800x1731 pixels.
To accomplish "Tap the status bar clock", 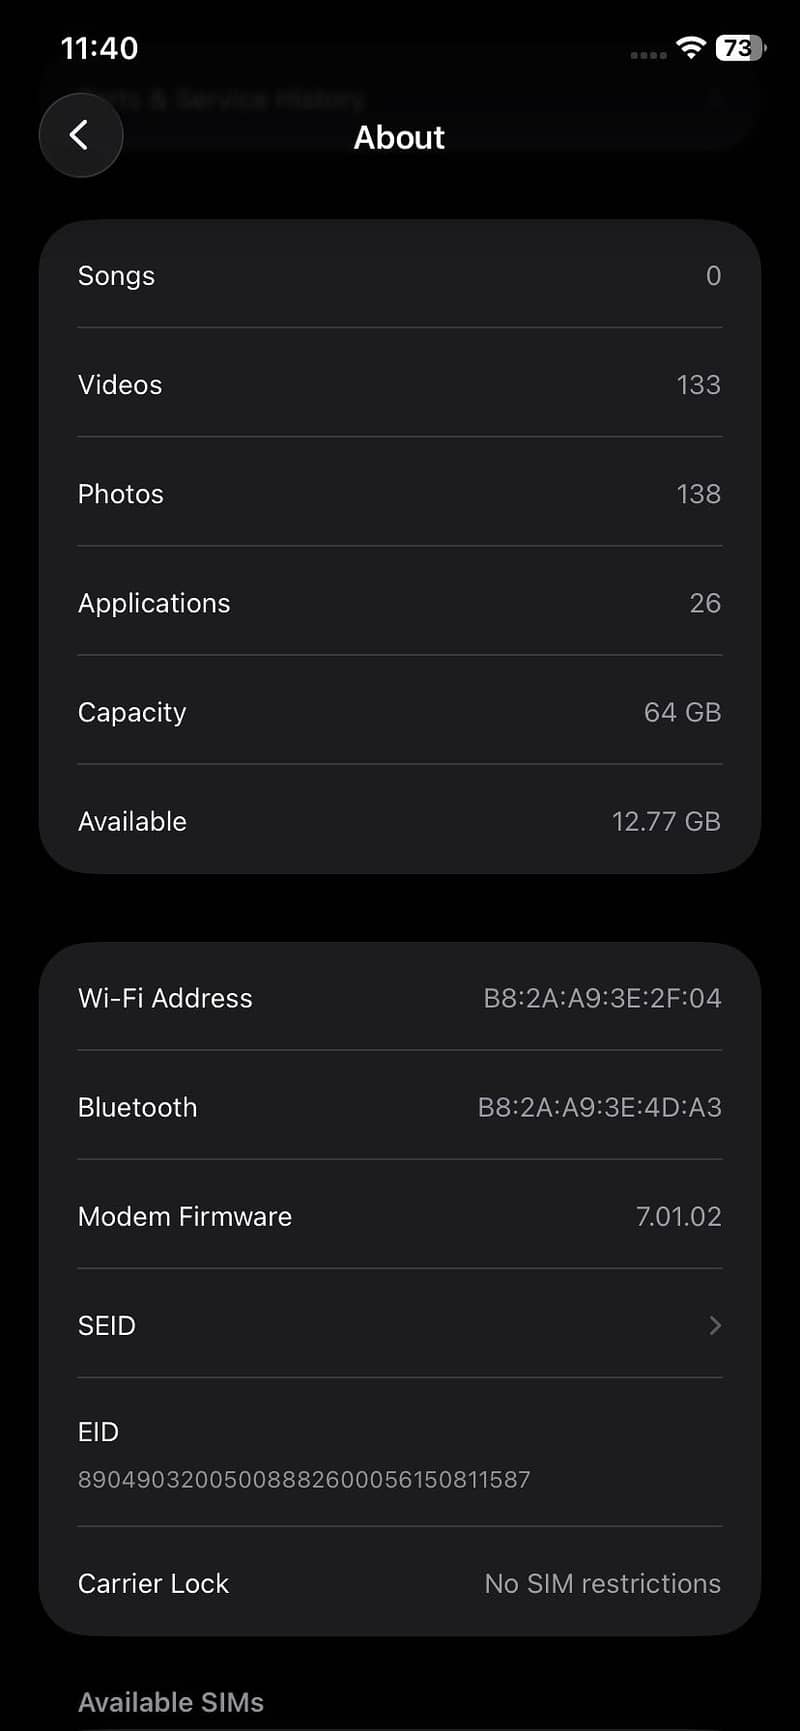I will click(x=99, y=48).
